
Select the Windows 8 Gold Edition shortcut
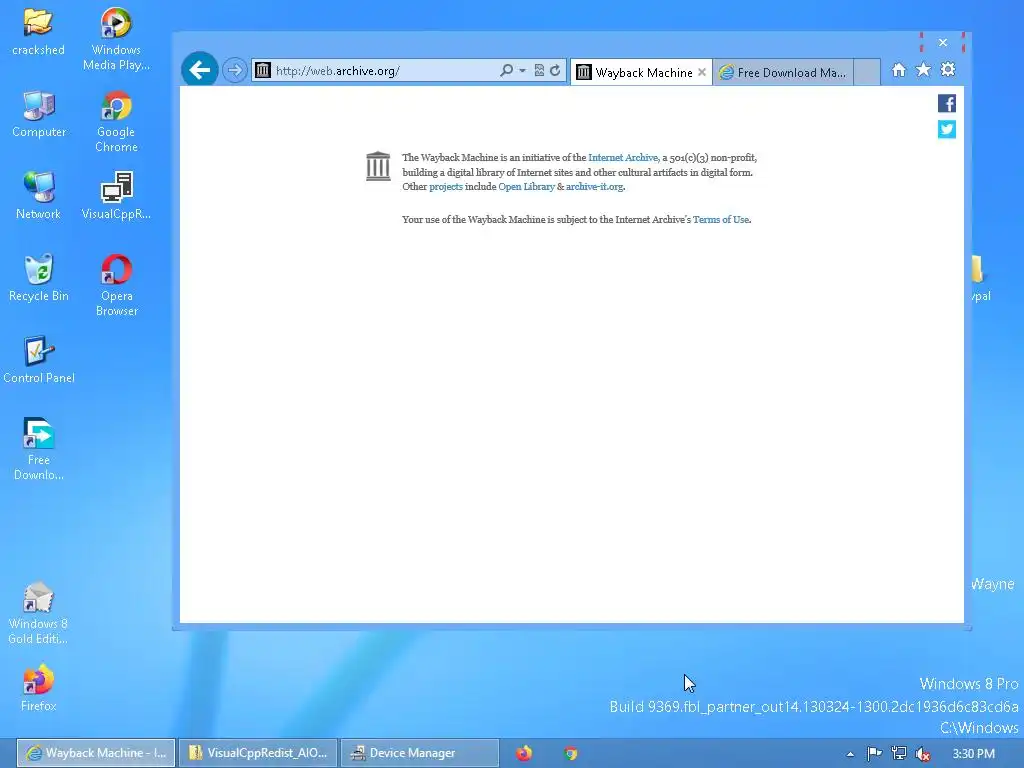39,613
